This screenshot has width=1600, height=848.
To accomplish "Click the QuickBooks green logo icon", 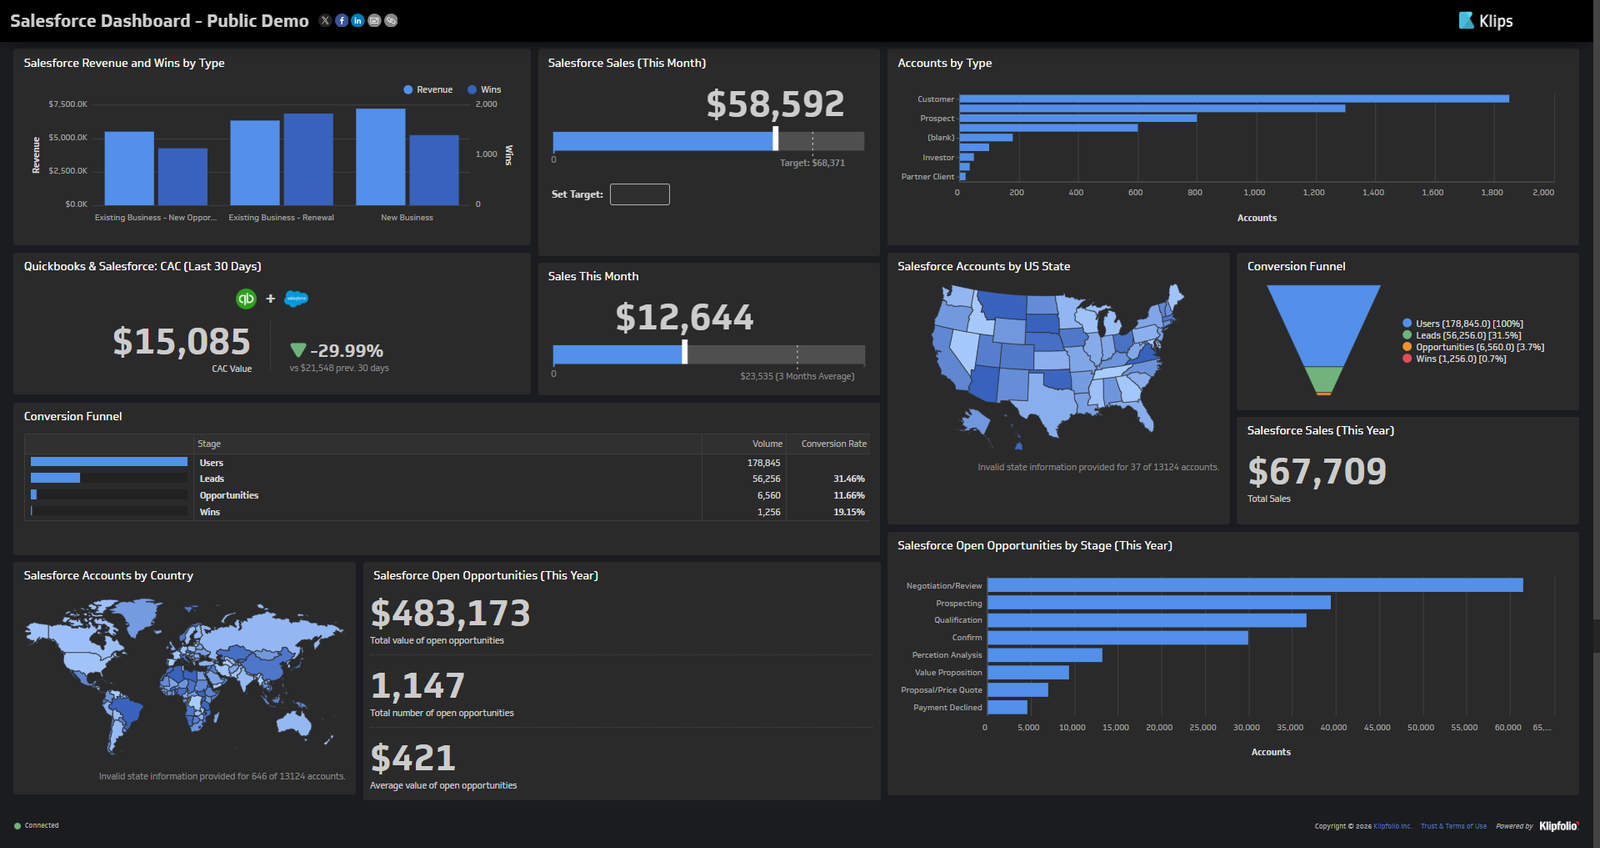I will click(x=246, y=298).
